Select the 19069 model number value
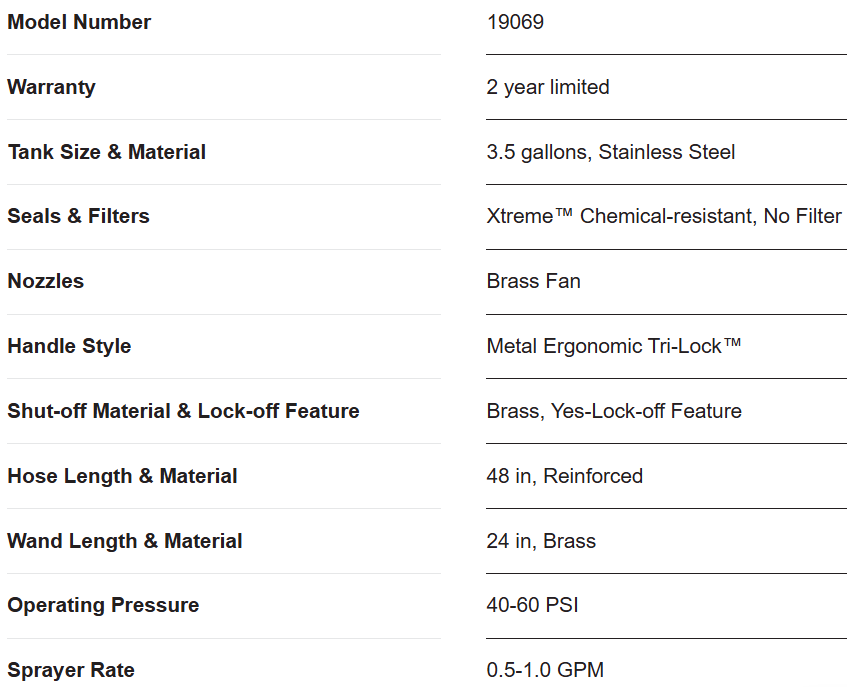Viewport: 847px width, 687px height. click(515, 22)
